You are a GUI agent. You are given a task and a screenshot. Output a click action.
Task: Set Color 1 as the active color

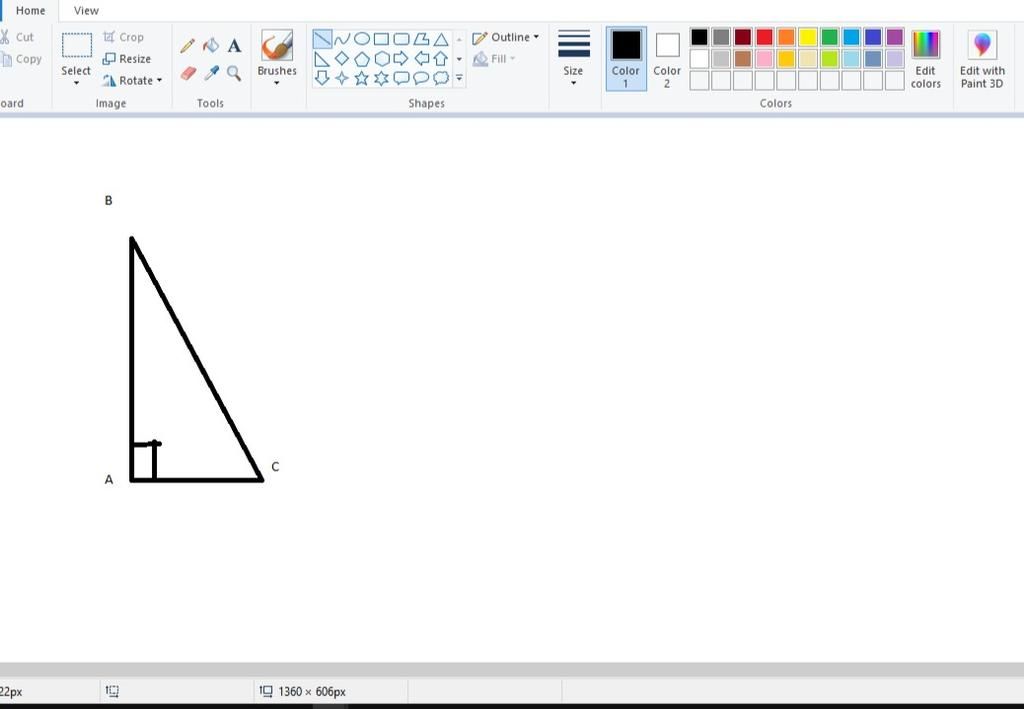[626, 58]
